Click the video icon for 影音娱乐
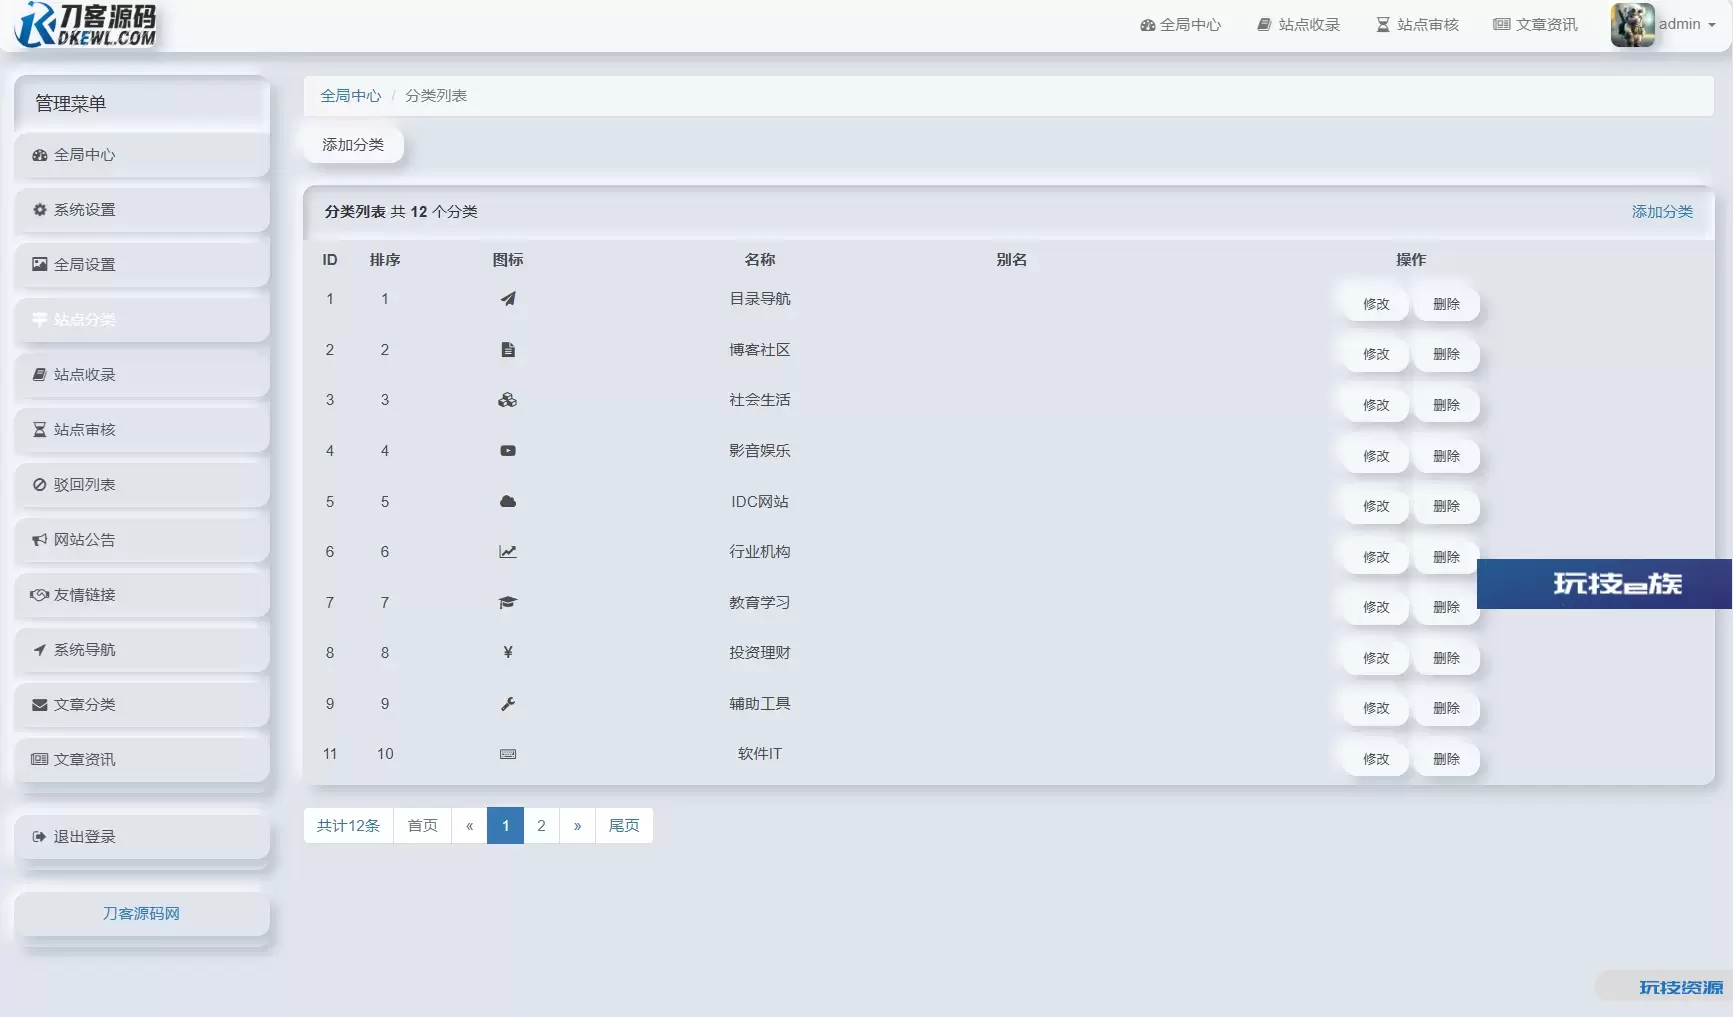 (508, 451)
